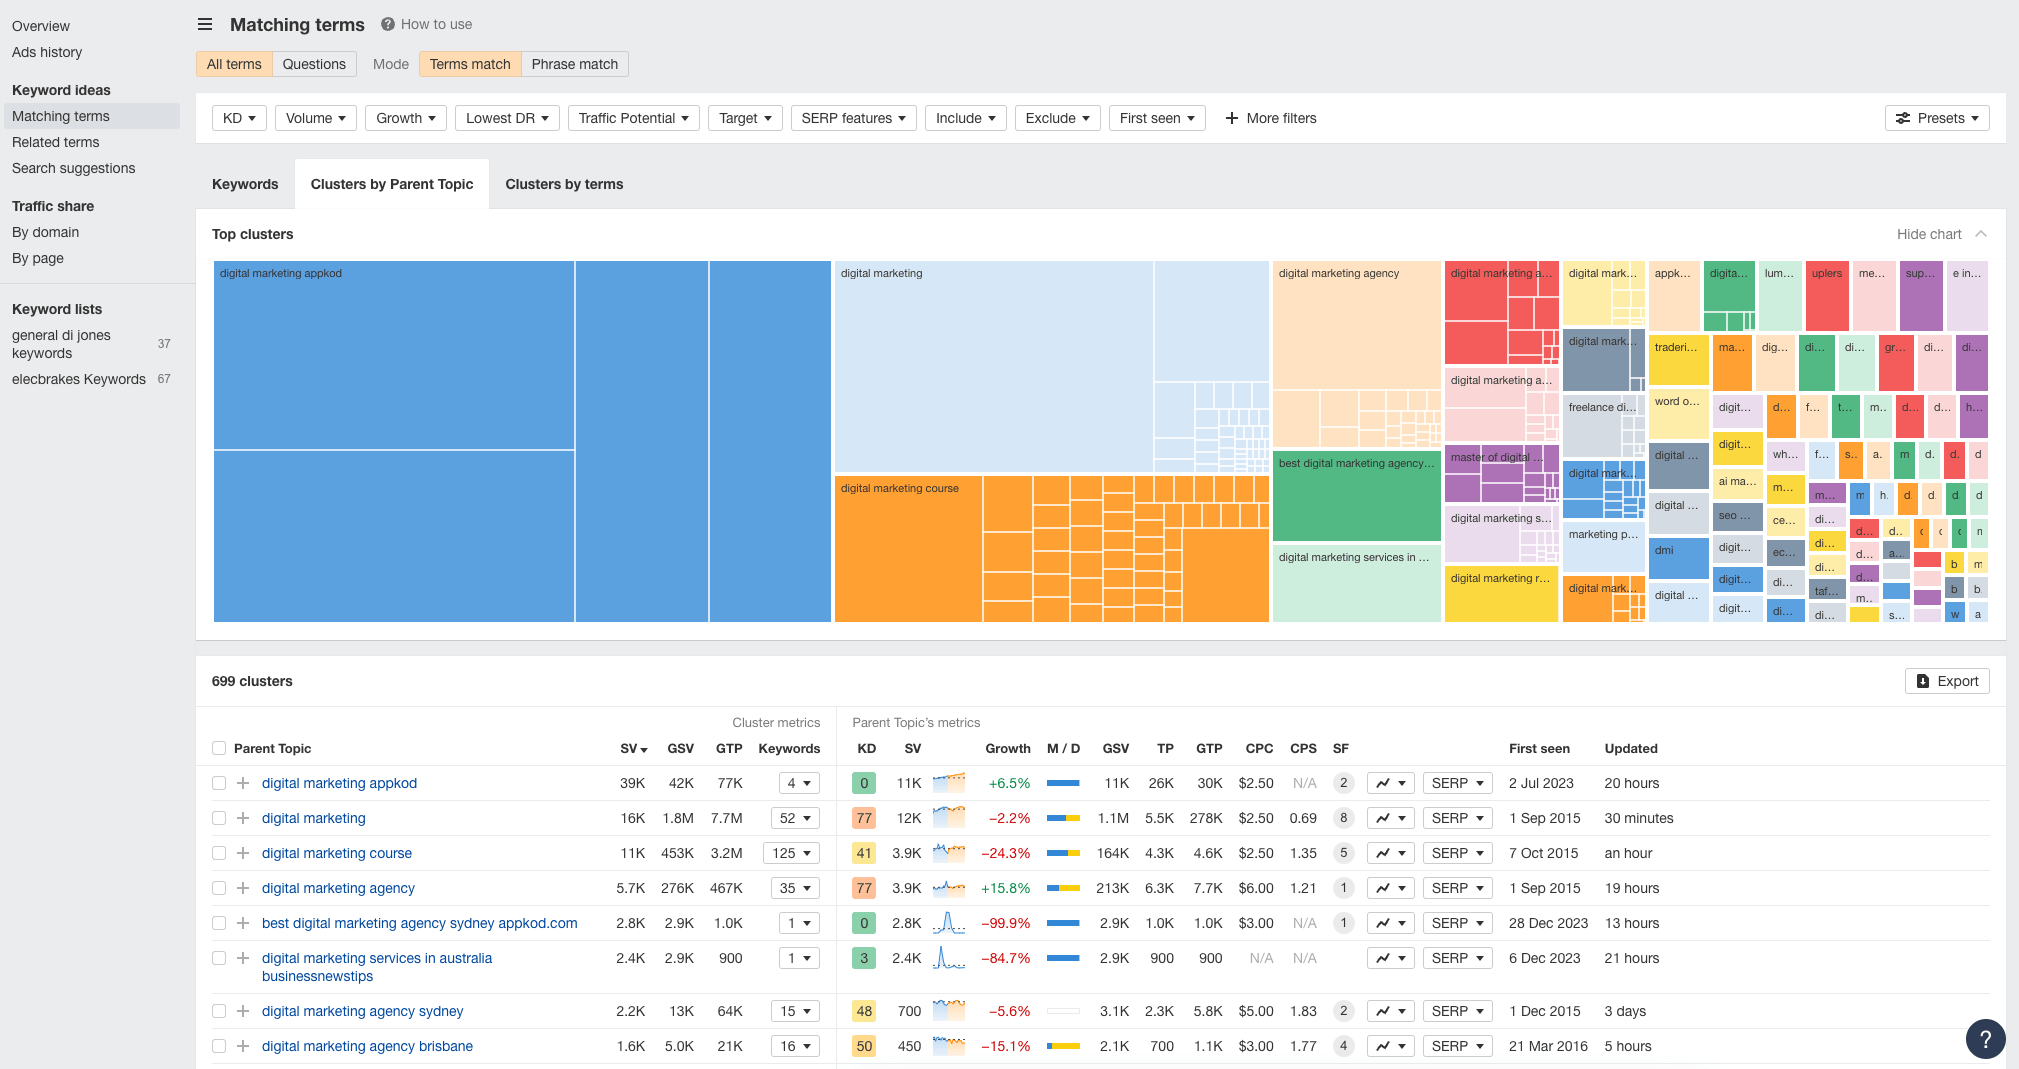Open the digital marketing agency brisbane link

tap(367, 1046)
